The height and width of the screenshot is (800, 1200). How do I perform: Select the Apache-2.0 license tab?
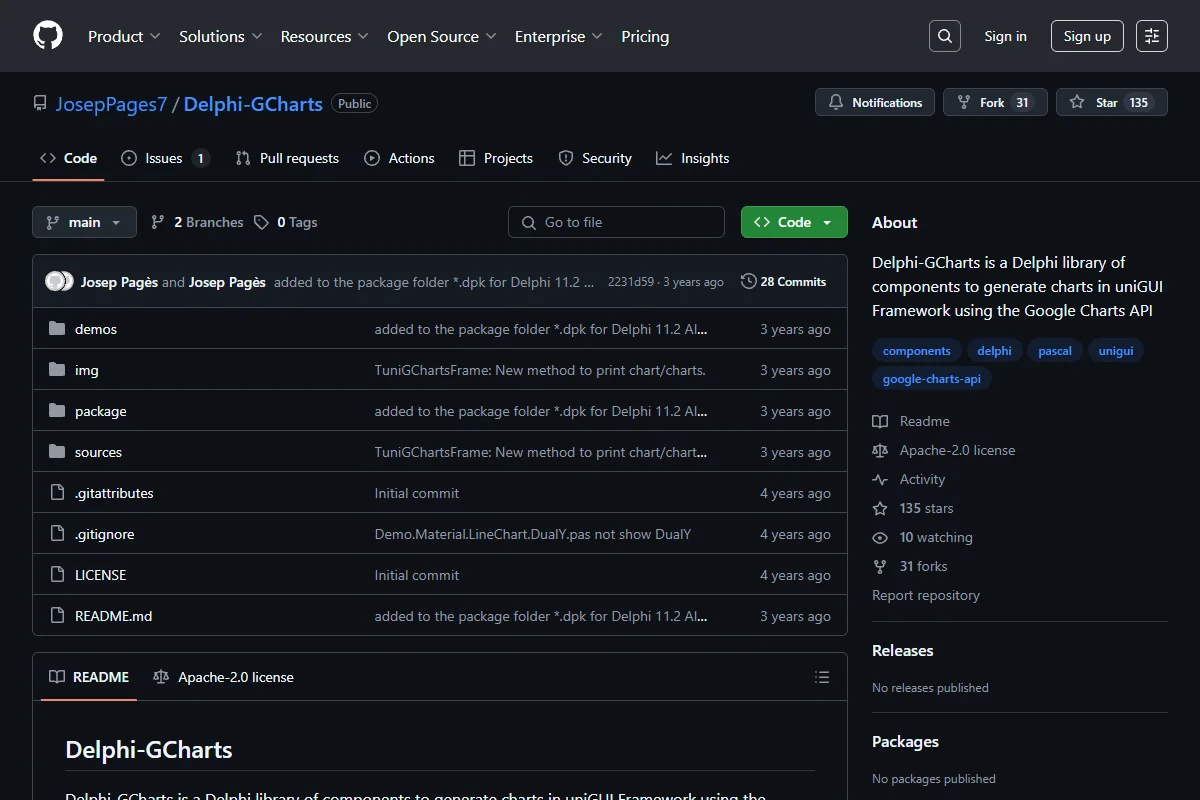[223, 677]
